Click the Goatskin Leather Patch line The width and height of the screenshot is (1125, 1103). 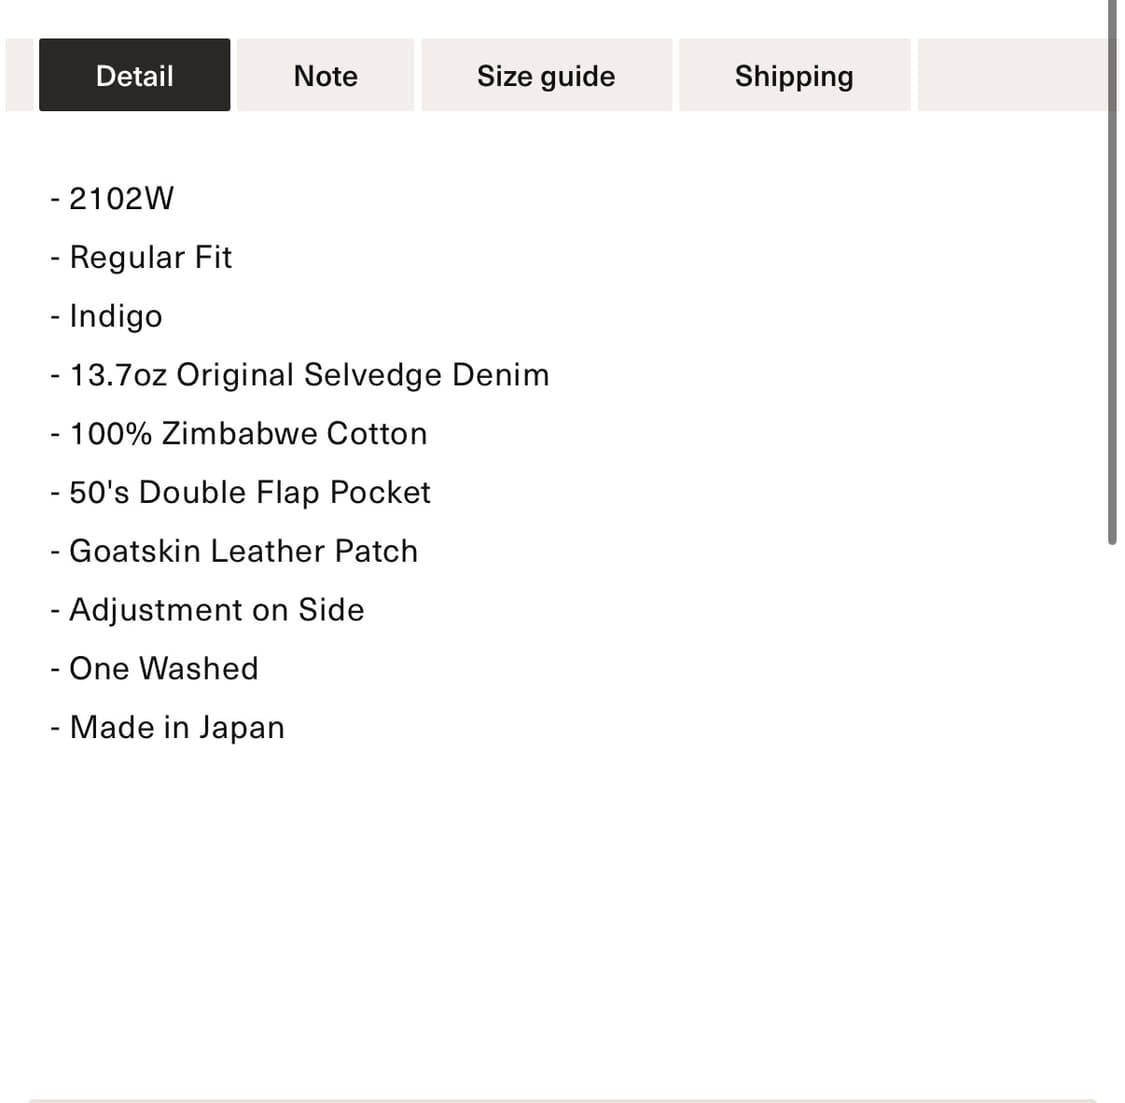pyautogui.click(x=243, y=551)
